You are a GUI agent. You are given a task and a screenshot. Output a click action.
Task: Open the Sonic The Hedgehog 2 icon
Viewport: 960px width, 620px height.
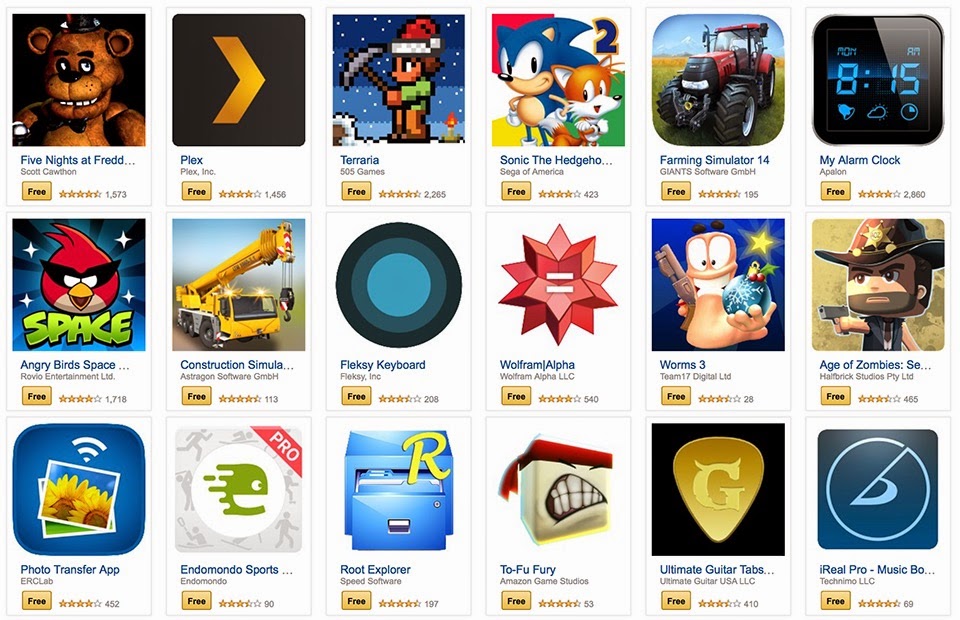558,80
